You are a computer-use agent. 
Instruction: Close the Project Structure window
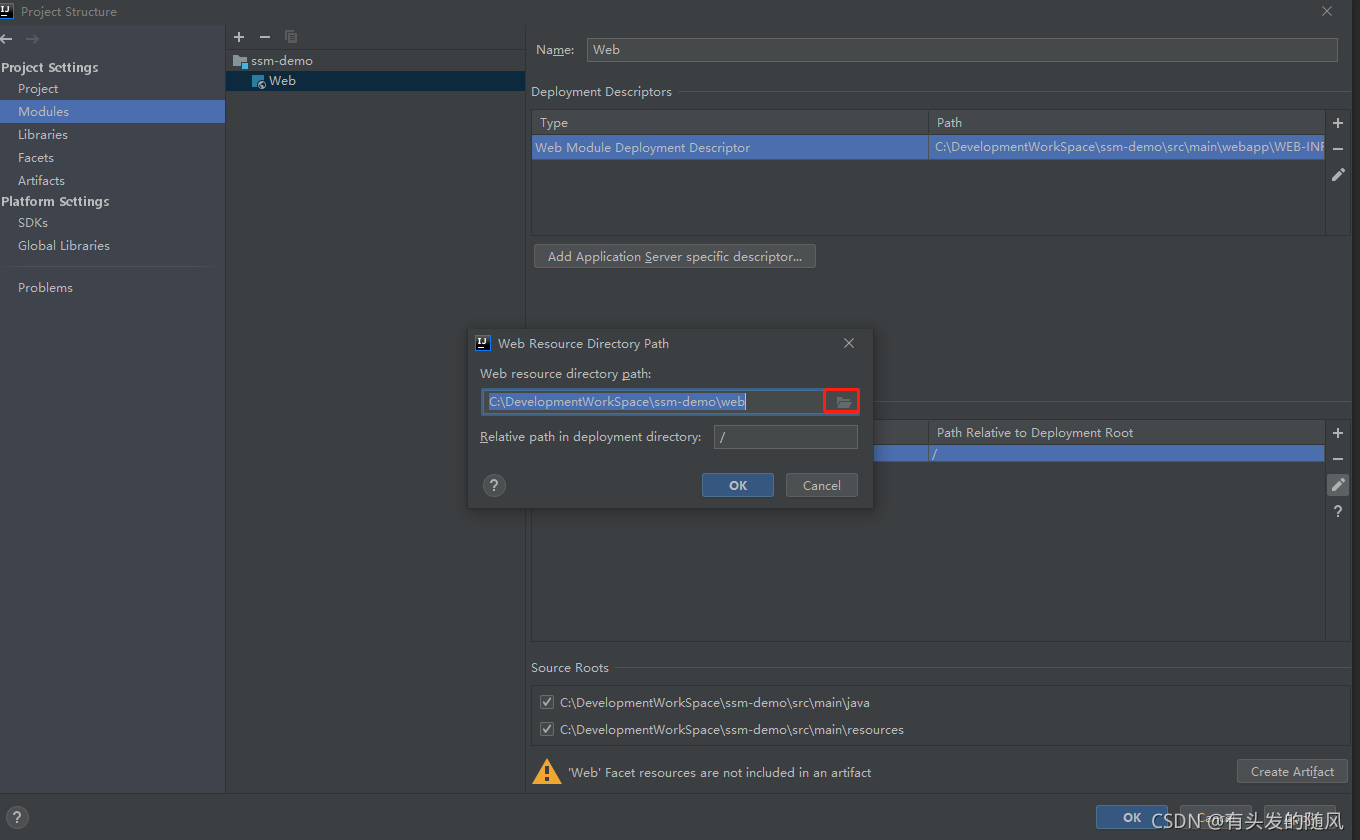pyautogui.click(x=1327, y=12)
